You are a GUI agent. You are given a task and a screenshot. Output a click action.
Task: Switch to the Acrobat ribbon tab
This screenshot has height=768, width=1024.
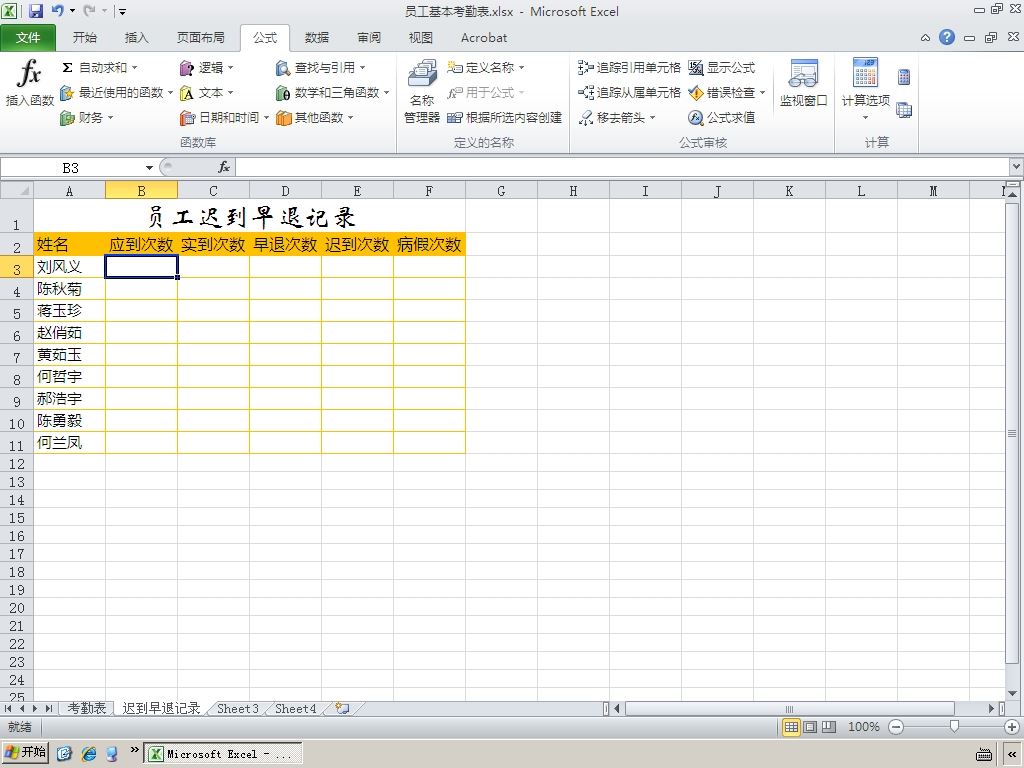[x=484, y=38]
